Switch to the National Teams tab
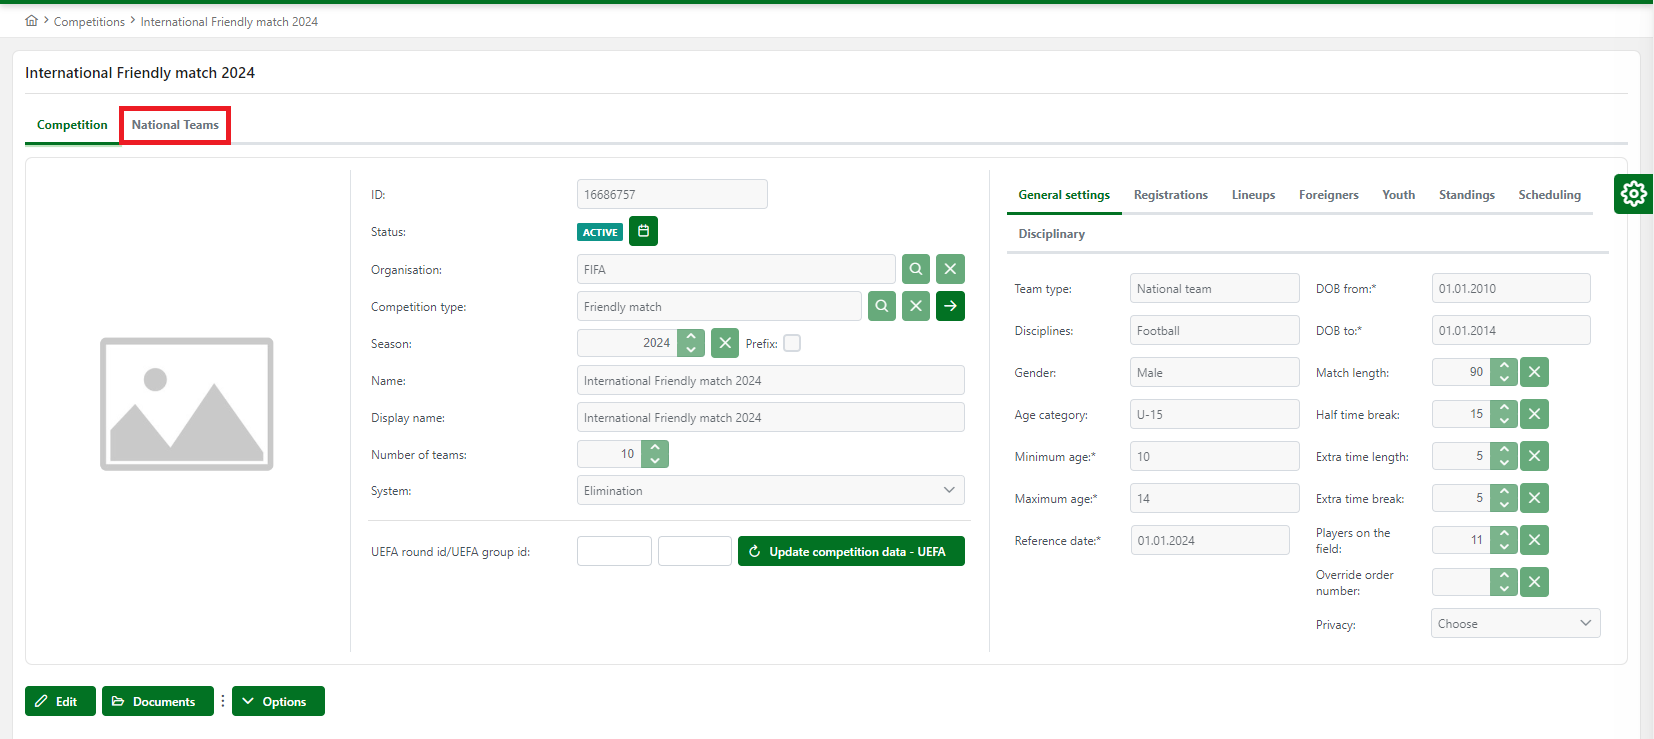The height and width of the screenshot is (739, 1654). [175, 125]
